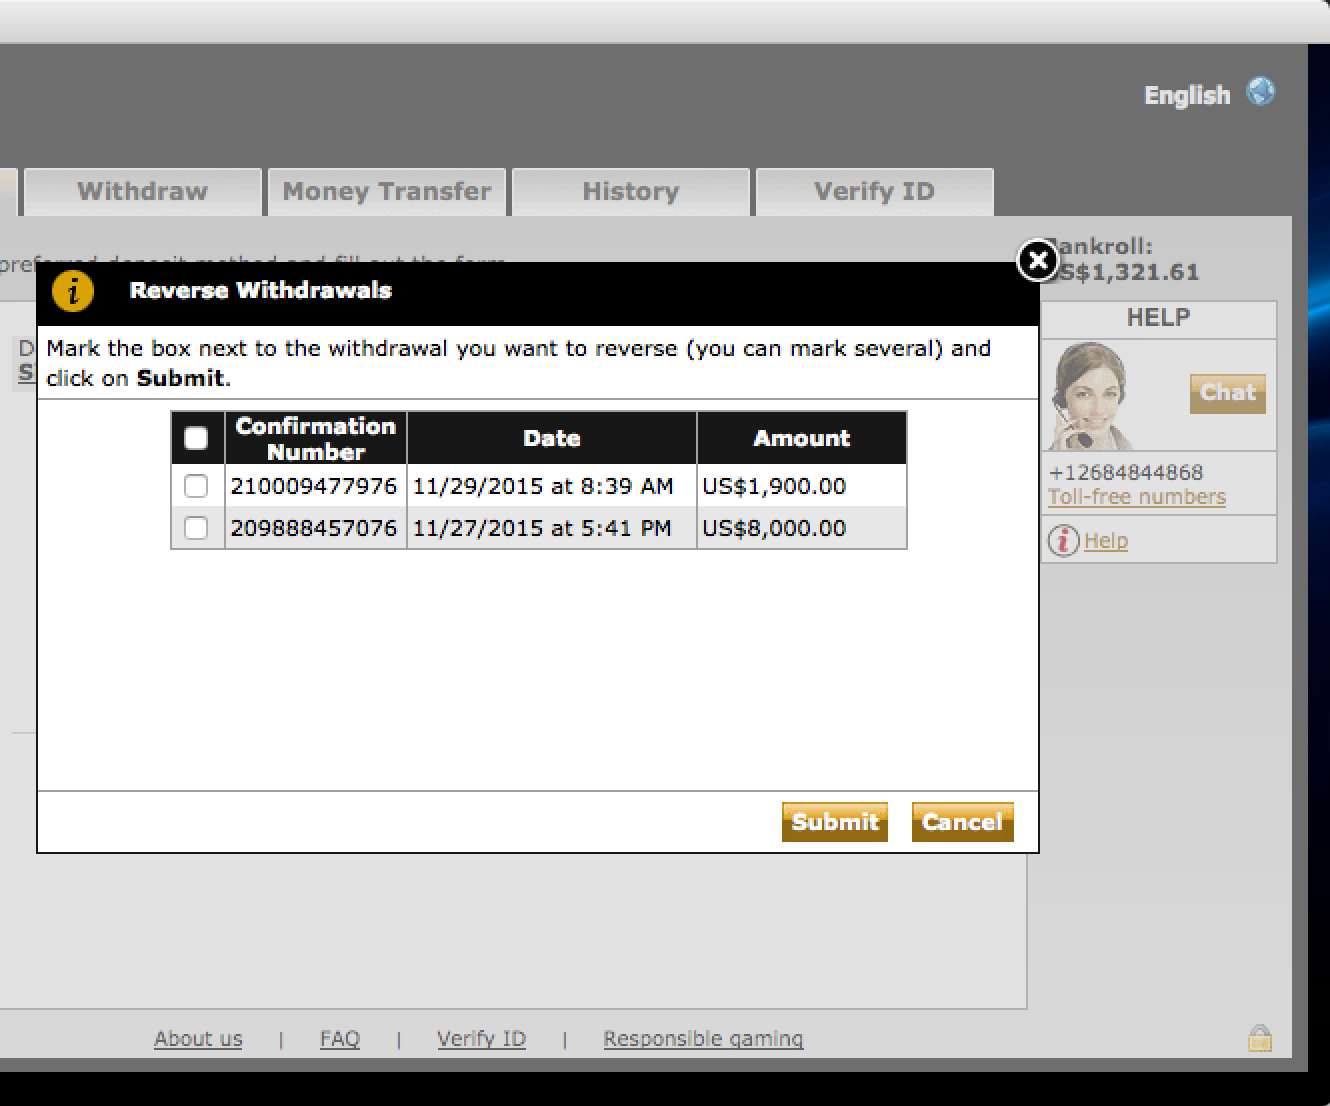Submit the selected withdrawal reversals
1330x1106 pixels.
pyautogui.click(x=835, y=822)
